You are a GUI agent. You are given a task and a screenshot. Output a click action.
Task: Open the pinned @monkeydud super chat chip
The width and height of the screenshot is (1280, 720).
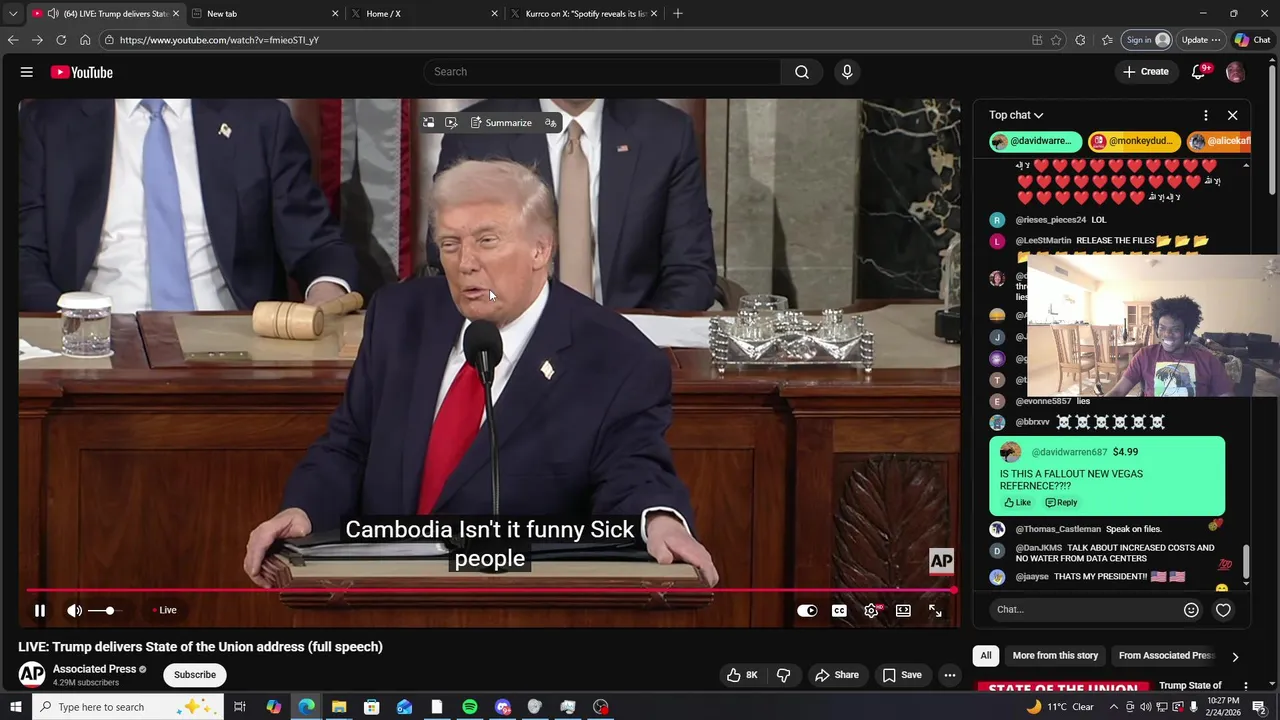1134,141
